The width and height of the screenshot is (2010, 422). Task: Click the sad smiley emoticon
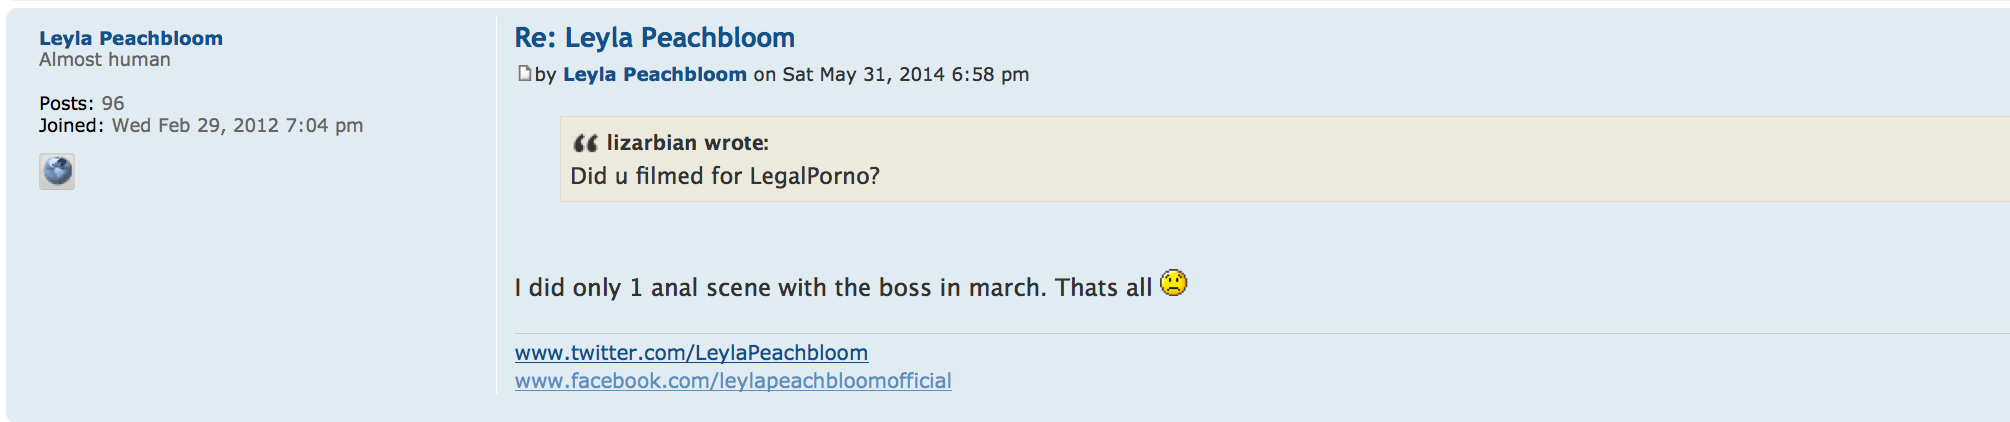(x=1173, y=284)
